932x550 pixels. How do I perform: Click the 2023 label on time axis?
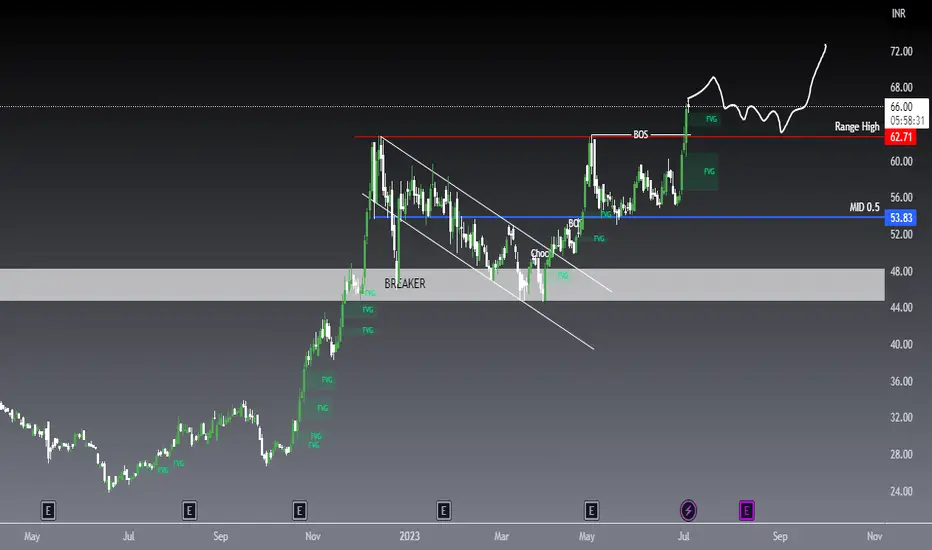[409, 536]
